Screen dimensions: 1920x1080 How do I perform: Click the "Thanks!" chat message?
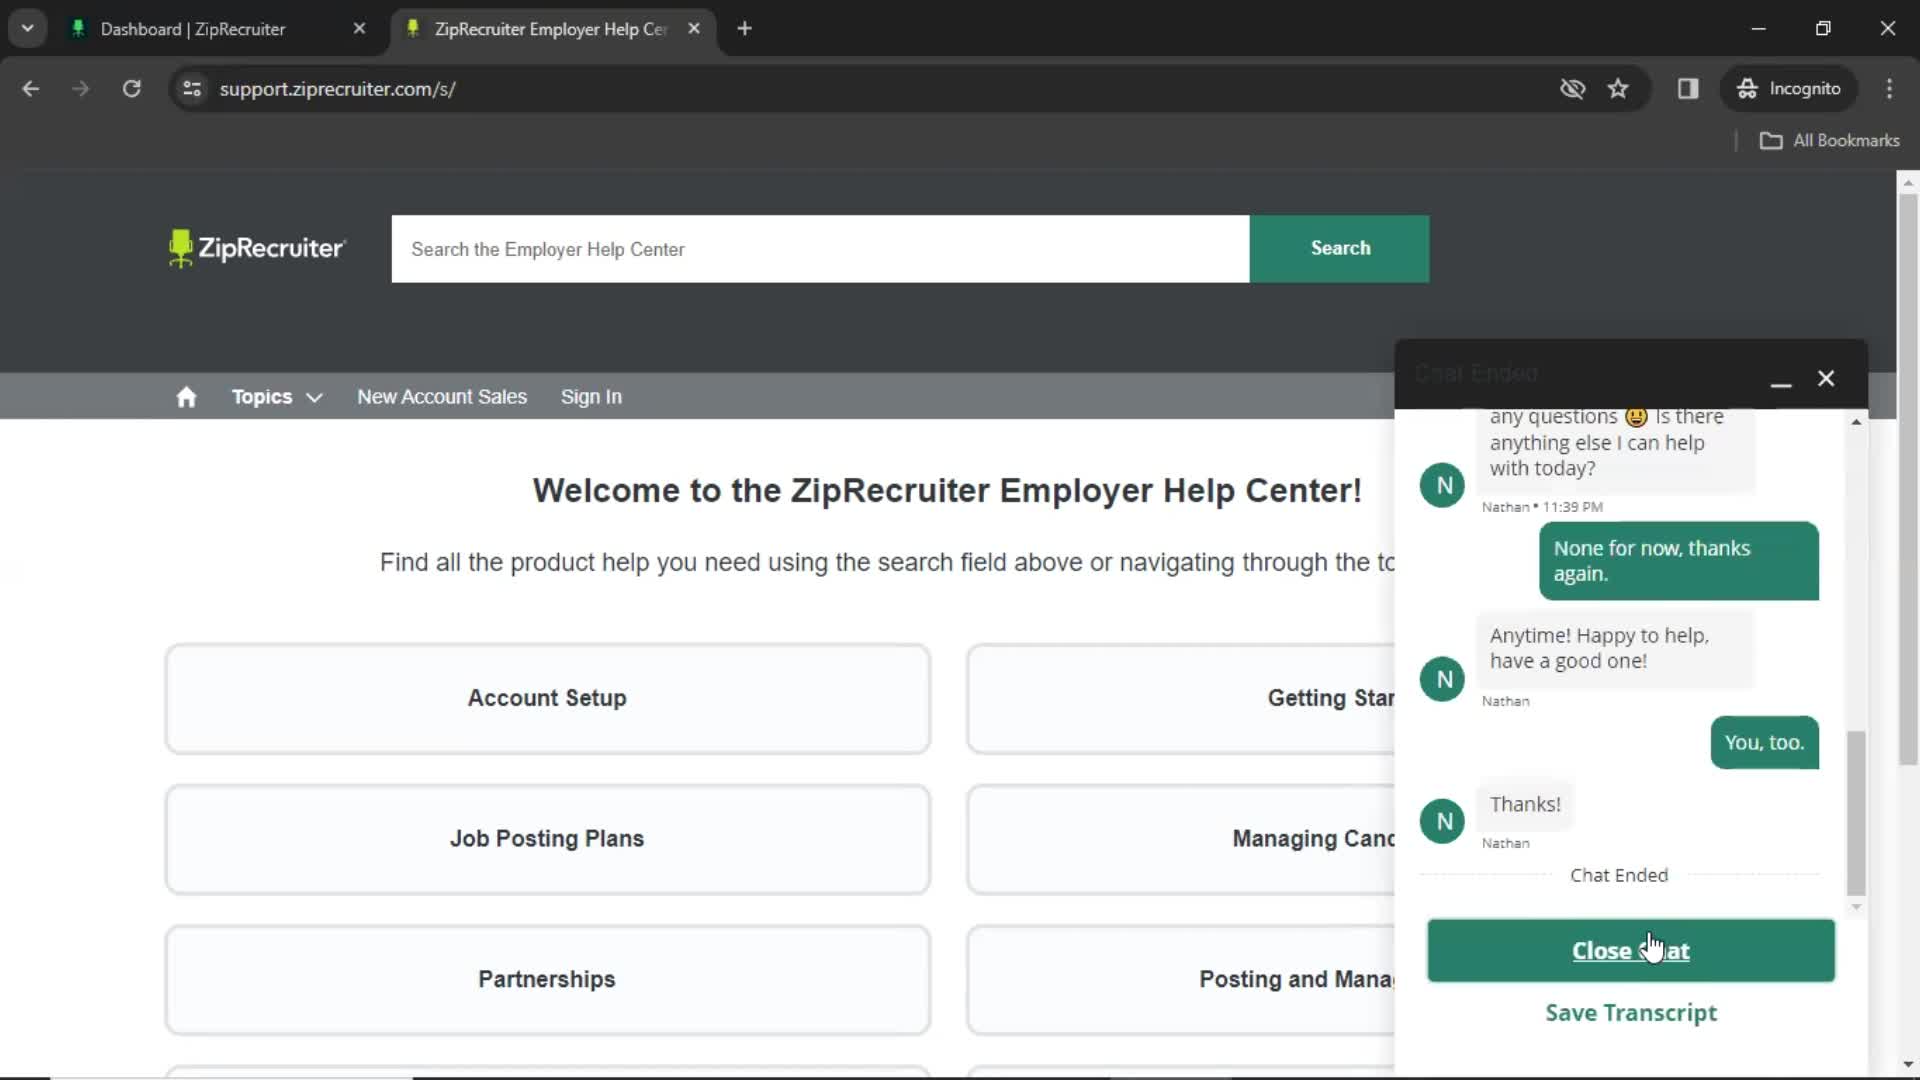1525,804
